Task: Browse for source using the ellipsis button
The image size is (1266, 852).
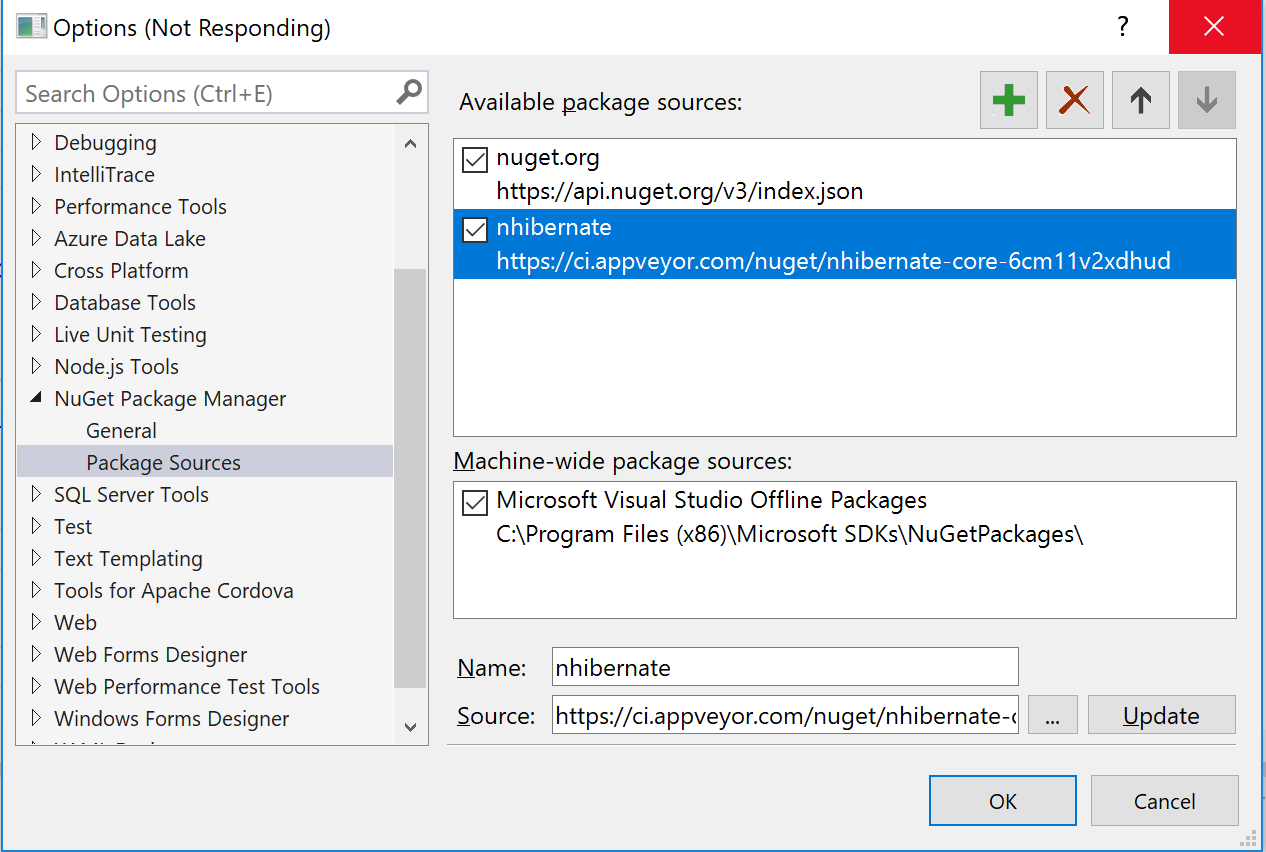Action: click(1052, 716)
